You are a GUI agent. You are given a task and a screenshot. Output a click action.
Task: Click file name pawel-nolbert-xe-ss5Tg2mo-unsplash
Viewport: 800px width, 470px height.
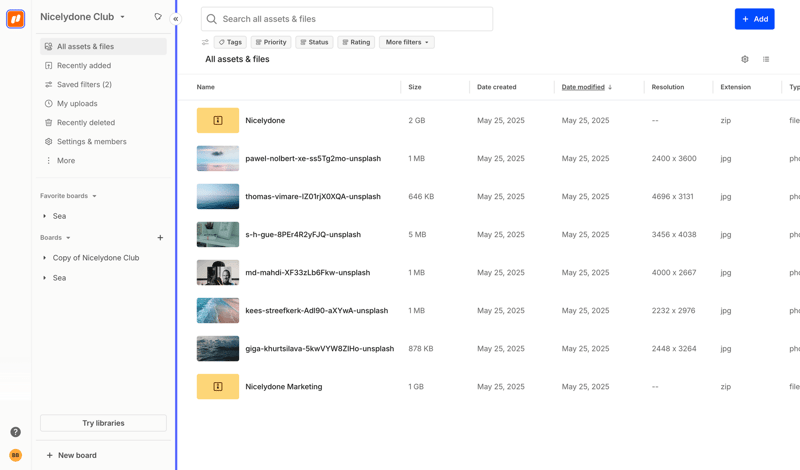click(x=313, y=159)
